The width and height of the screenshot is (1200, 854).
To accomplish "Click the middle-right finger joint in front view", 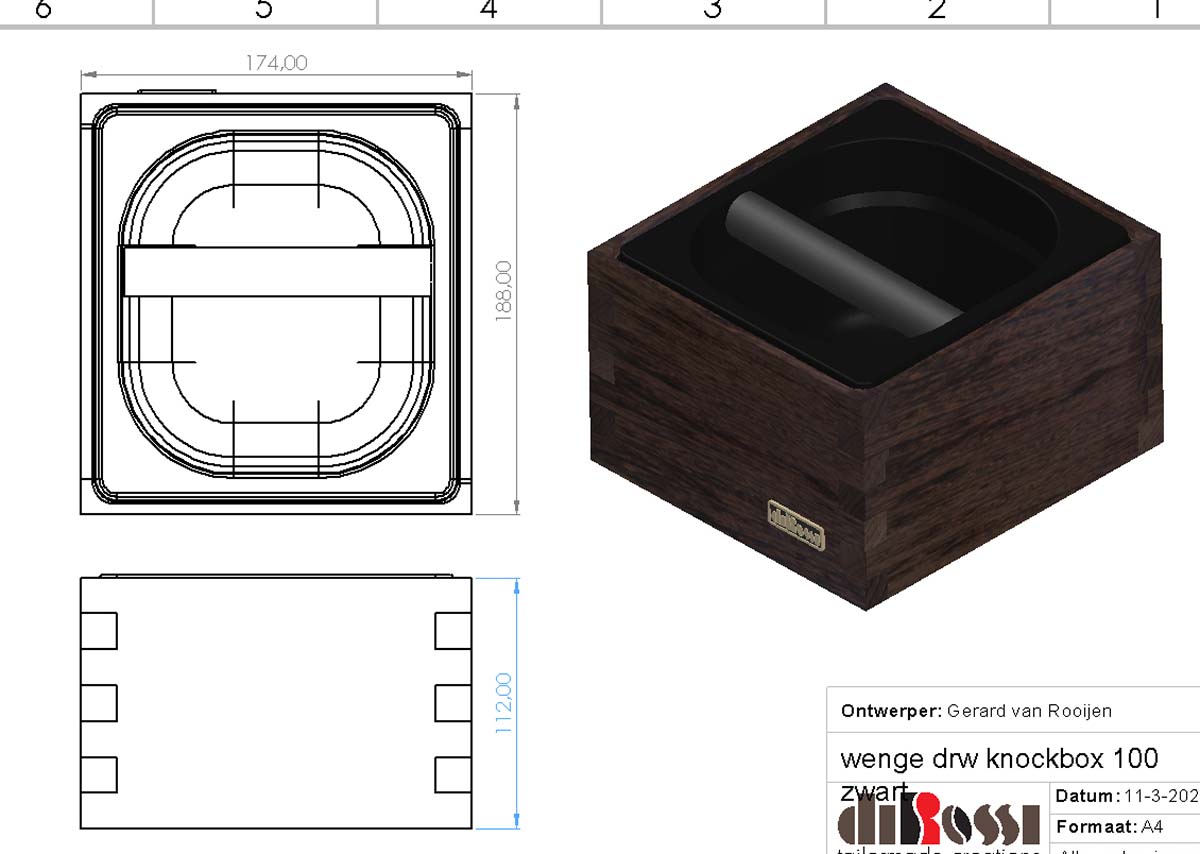I will [x=453, y=703].
